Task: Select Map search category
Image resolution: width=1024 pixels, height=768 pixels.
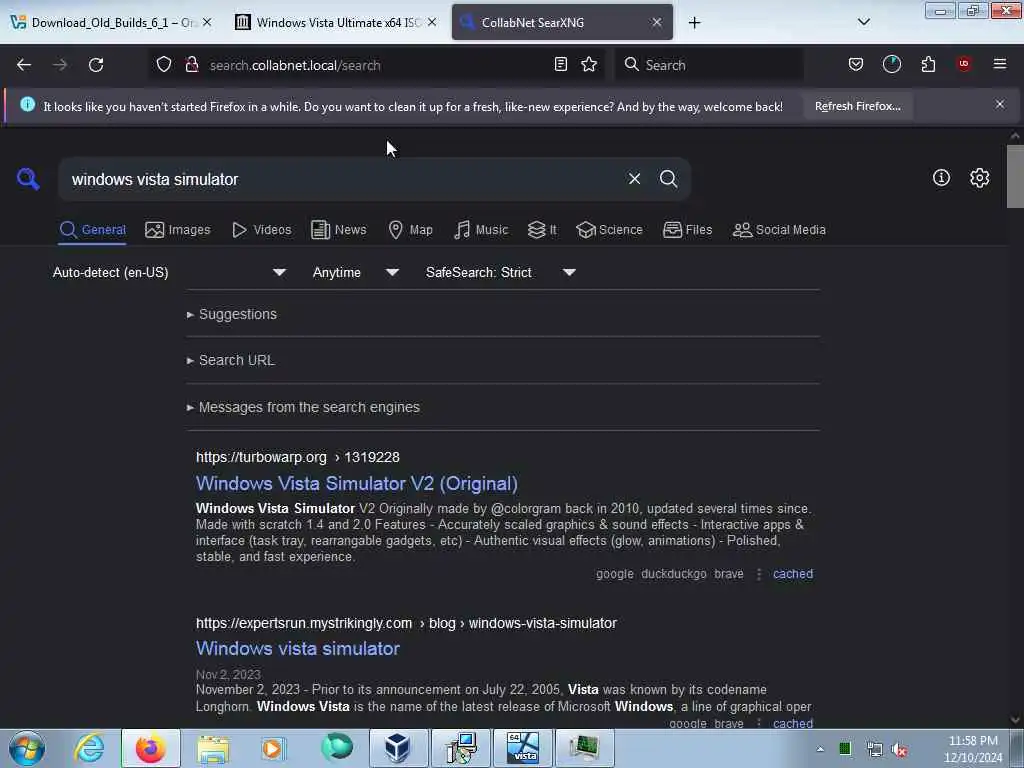Action: pyautogui.click(x=410, y=230)
